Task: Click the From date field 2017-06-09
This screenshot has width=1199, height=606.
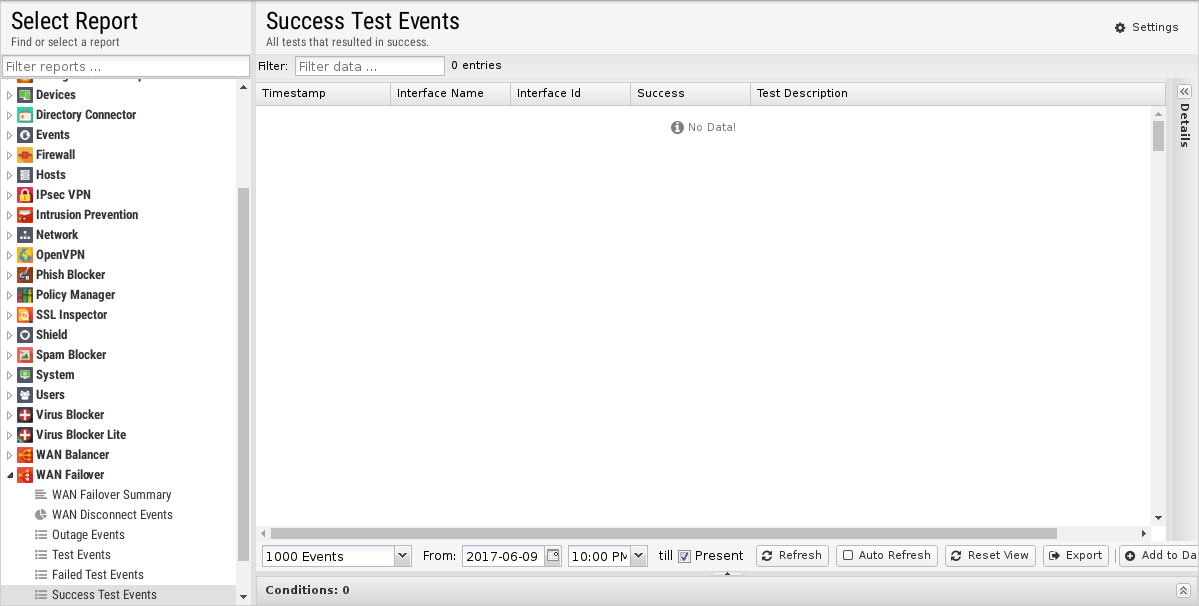Action: click(x=503, y=556)
